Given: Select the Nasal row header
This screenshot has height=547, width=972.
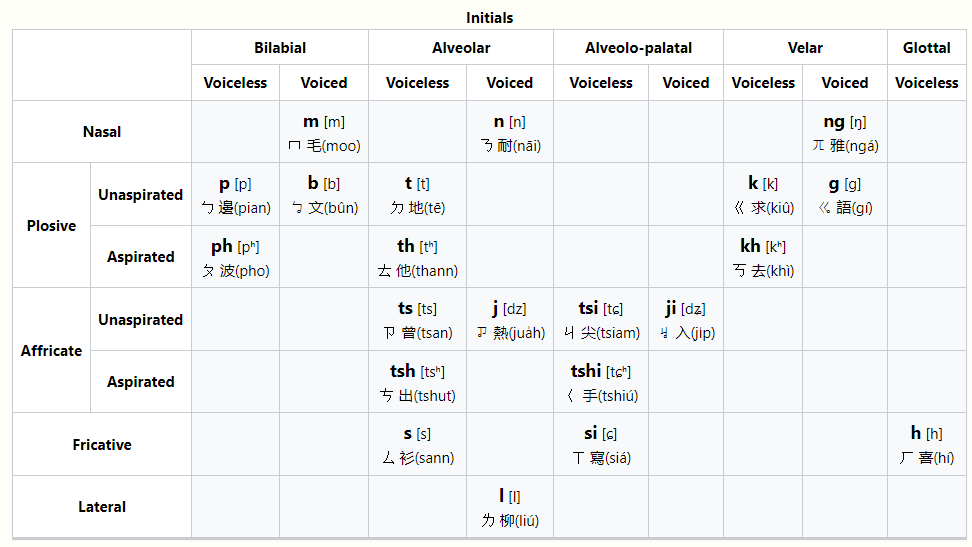Looking at the screenshot, I should click(102, 132).
